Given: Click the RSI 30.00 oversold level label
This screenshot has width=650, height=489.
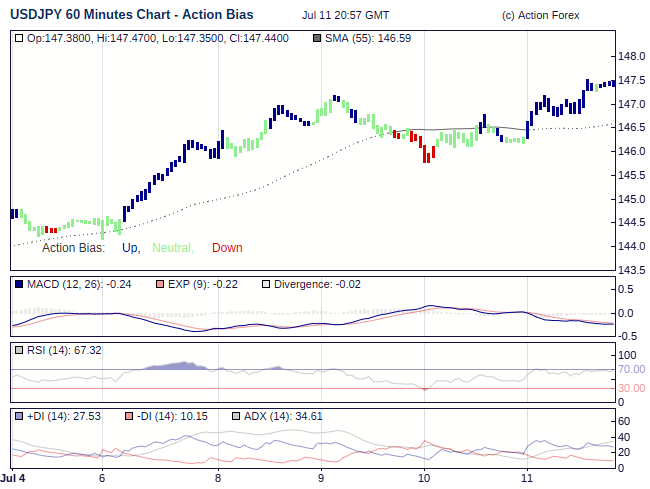Looking at the screenshot, I should pos(632,388).
